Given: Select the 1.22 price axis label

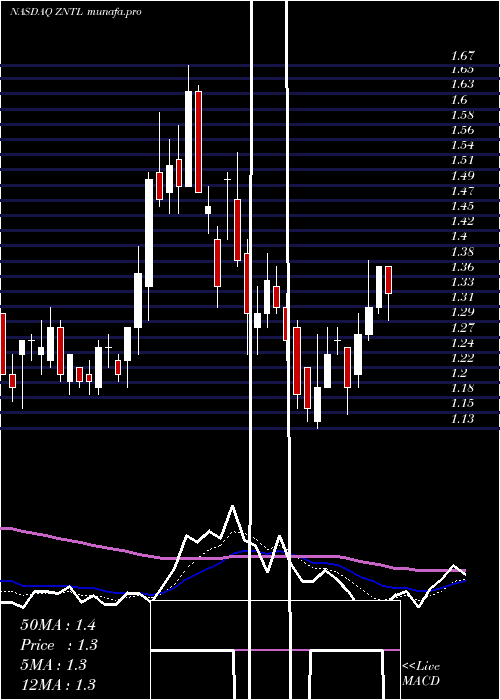Looking at the screenshot, I should click(462, 358).
